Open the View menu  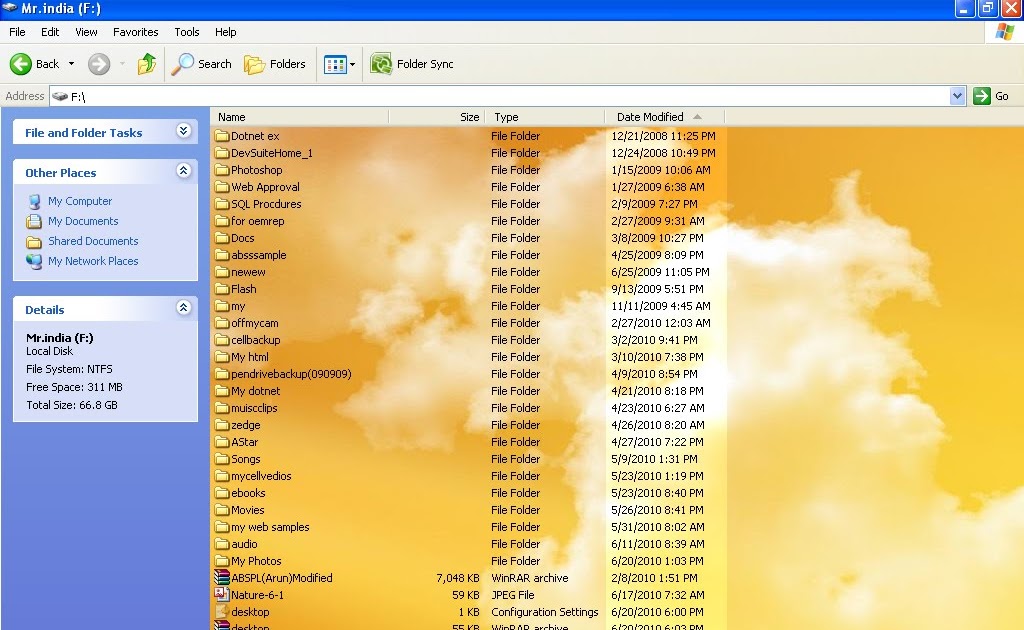coord(86,31)
